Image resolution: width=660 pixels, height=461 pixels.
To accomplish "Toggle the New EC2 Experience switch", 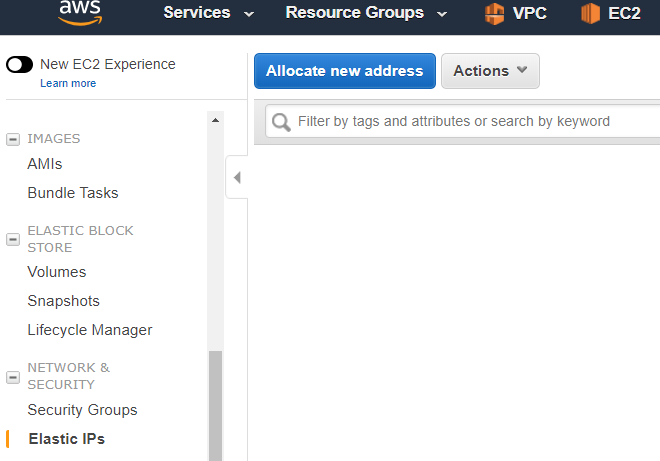I will click(19, 64).
